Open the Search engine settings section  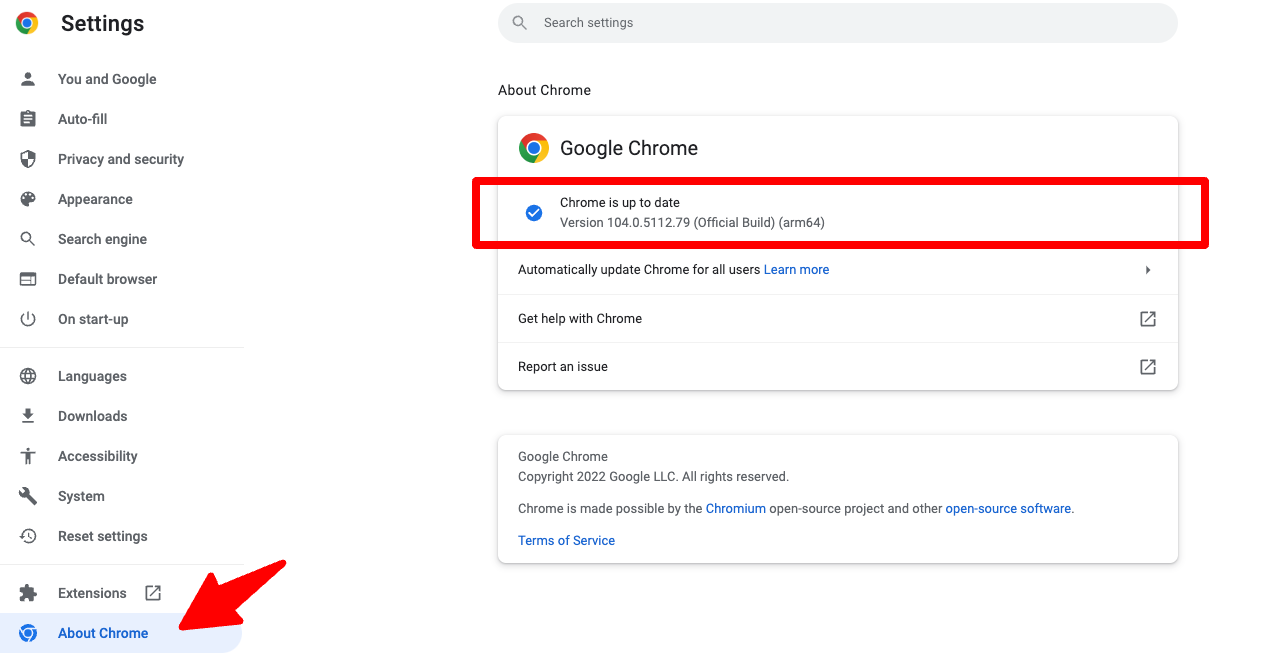[x=102, y=239]
